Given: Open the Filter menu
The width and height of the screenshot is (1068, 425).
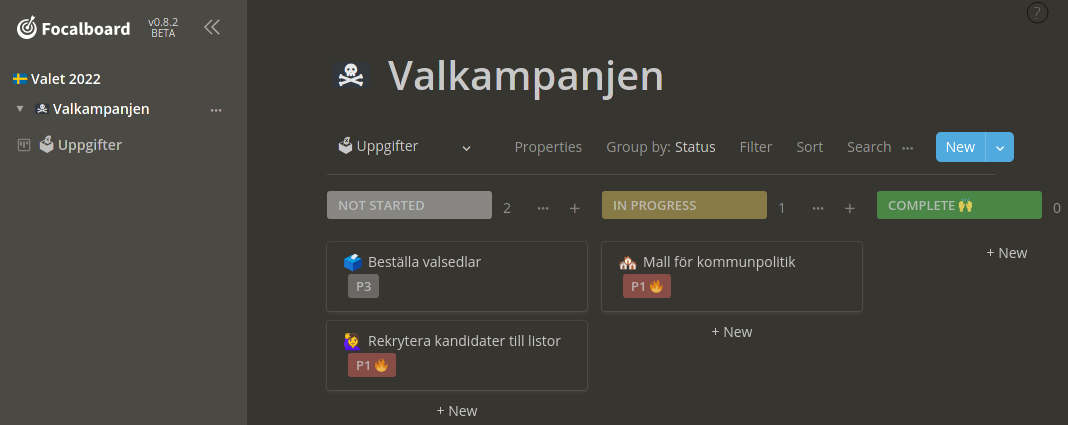Looking at the screenshot, I should (x=756, y=147).
